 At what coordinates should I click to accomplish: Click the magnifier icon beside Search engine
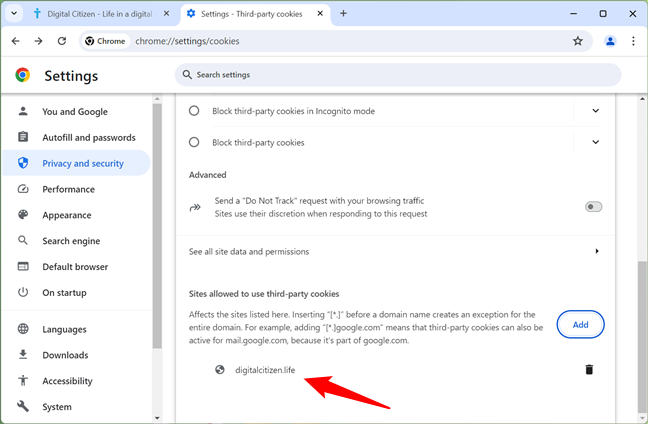(x=23, y=240)
